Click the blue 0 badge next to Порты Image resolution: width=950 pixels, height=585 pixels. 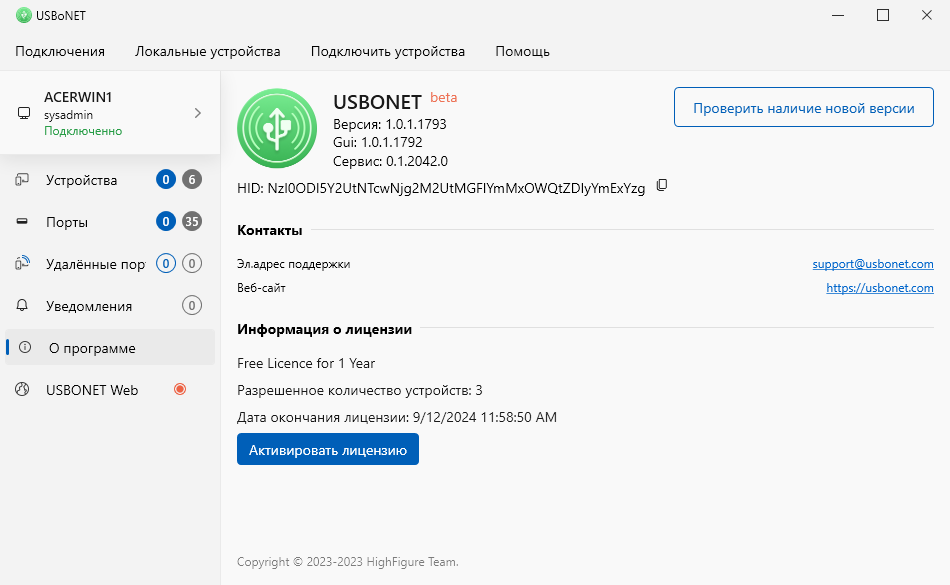(x=166, y=222)
